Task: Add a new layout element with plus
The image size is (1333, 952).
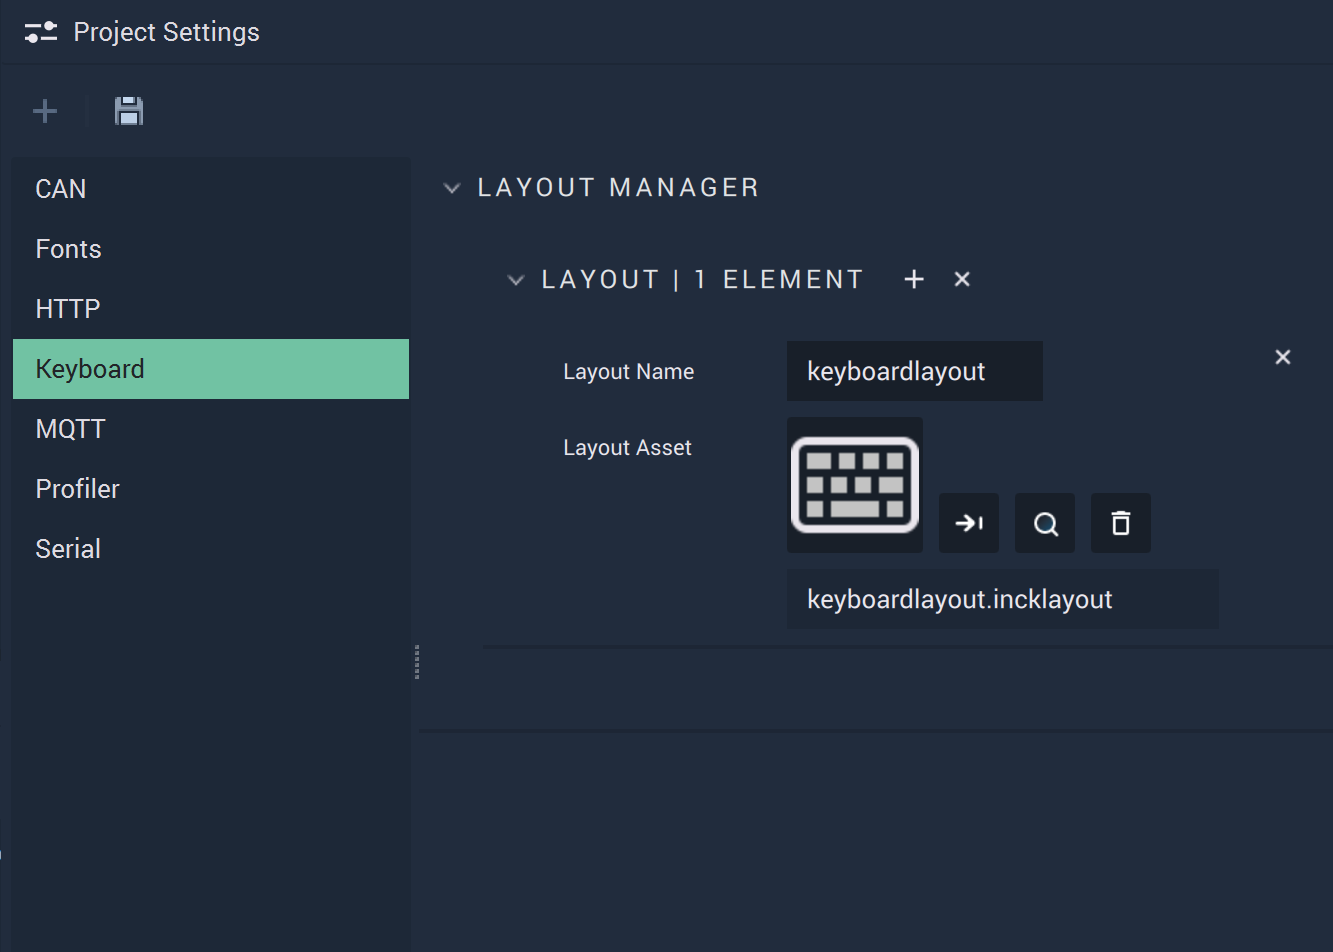Action: [914, 280]
